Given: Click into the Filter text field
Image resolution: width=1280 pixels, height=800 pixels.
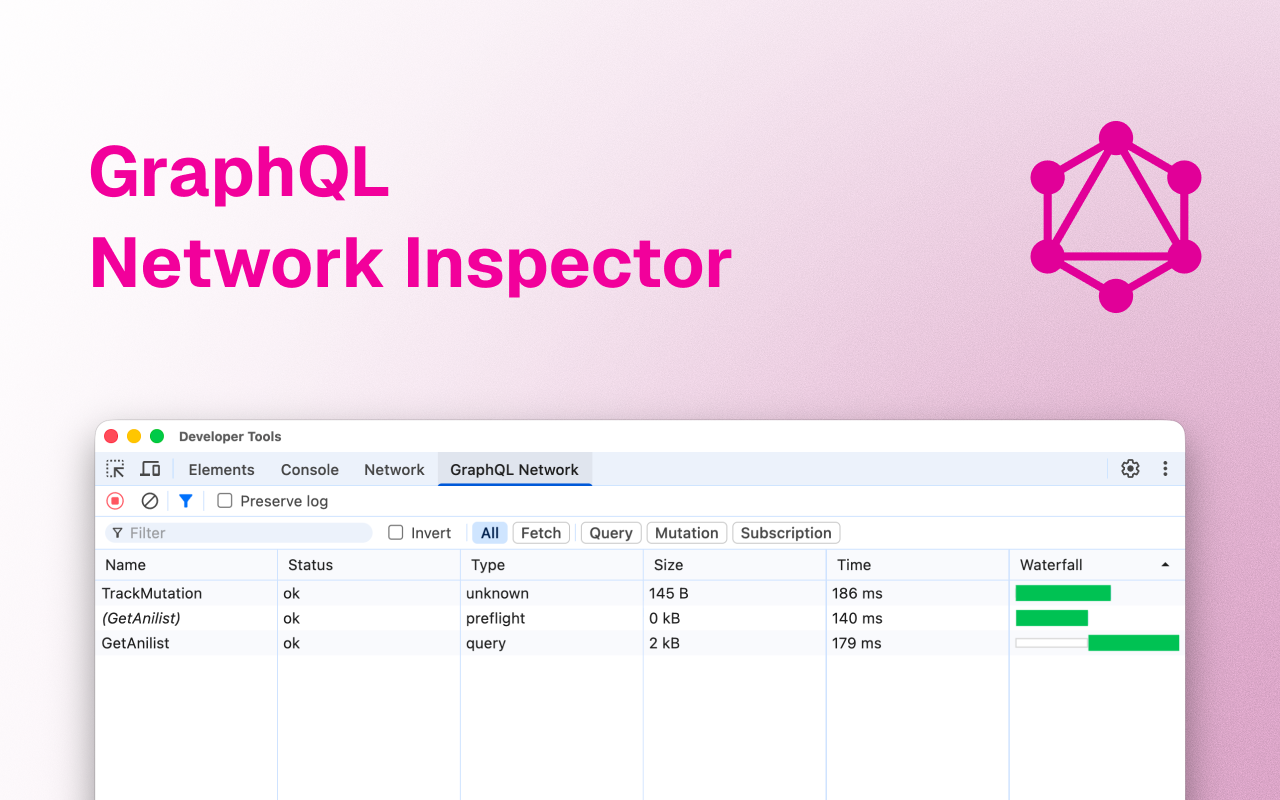Looking at the screenshot, I should [245, 533].
